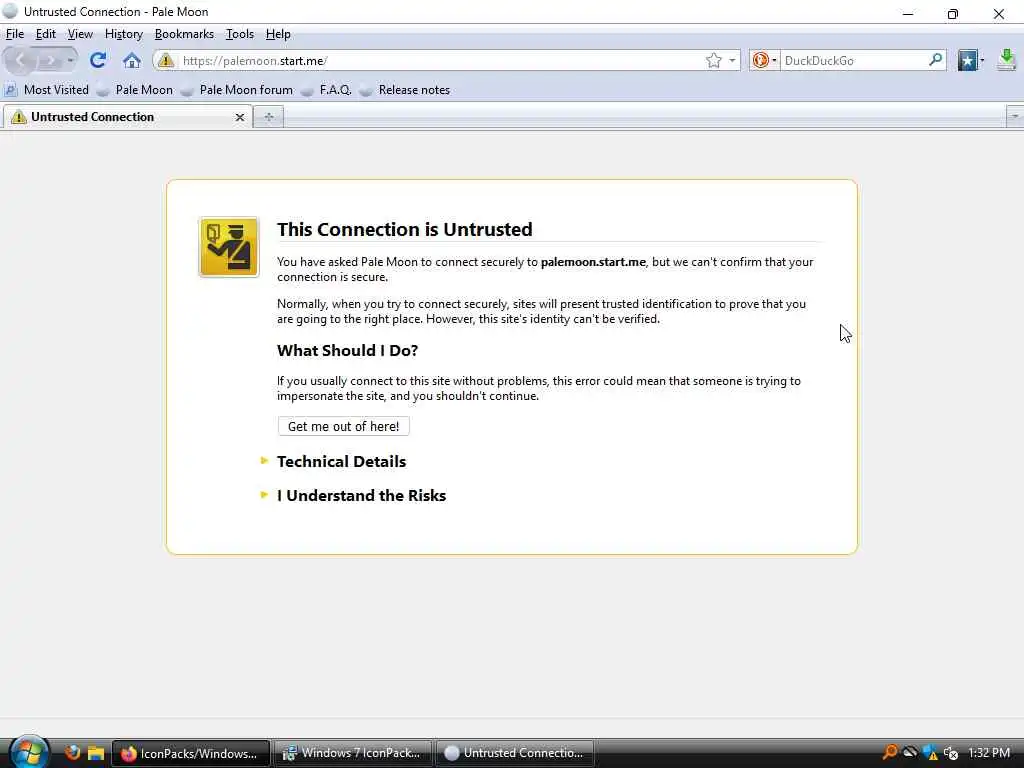1024x768 pixels.
Task: Bookmark this page with the star
Action: point(714,61)
